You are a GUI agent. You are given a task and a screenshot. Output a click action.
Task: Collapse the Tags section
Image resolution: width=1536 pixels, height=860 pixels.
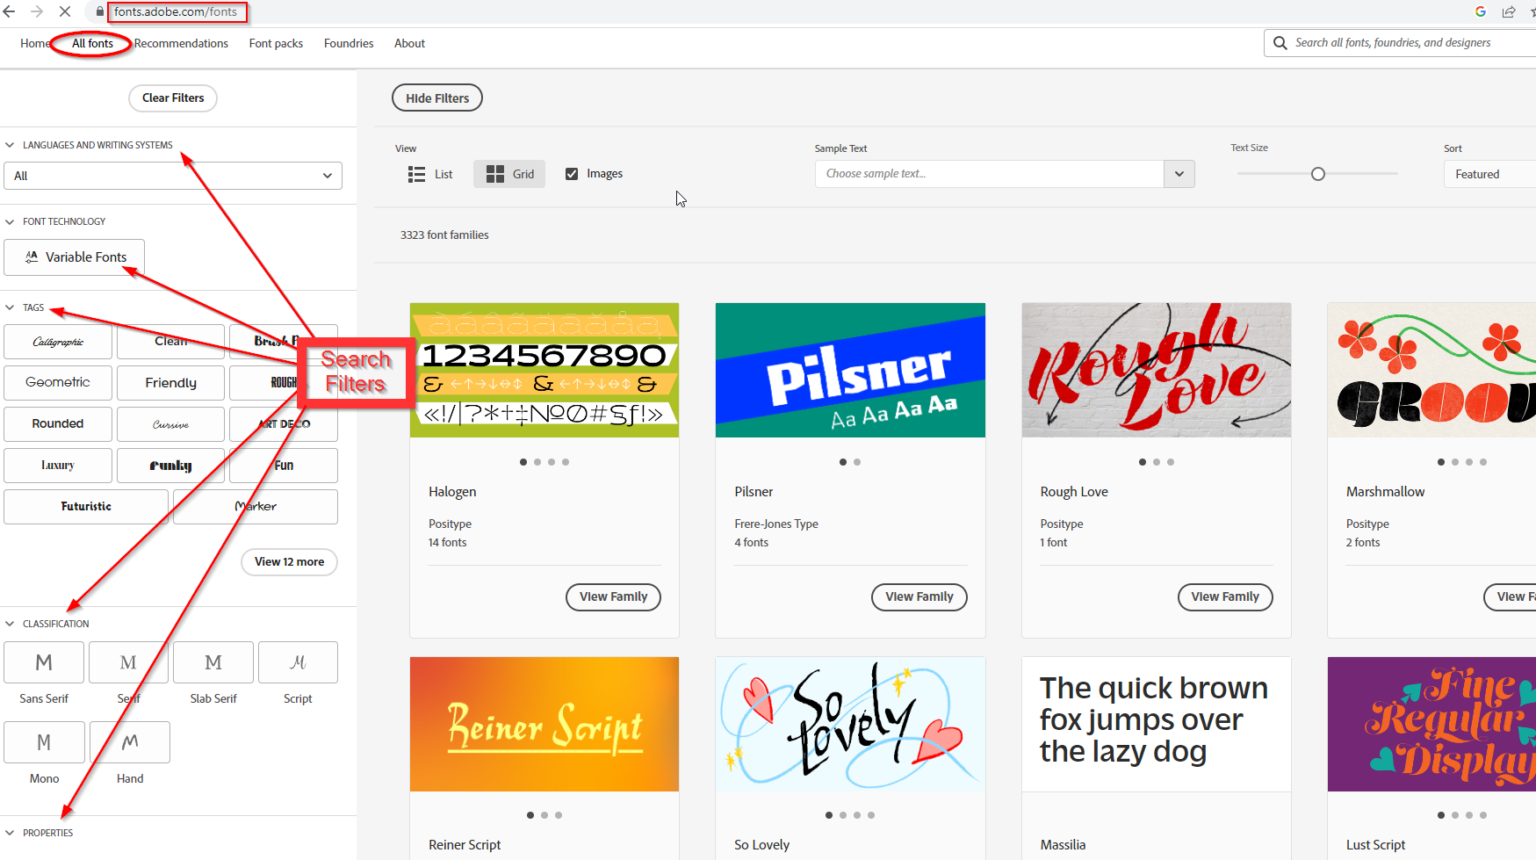point(10,308)
